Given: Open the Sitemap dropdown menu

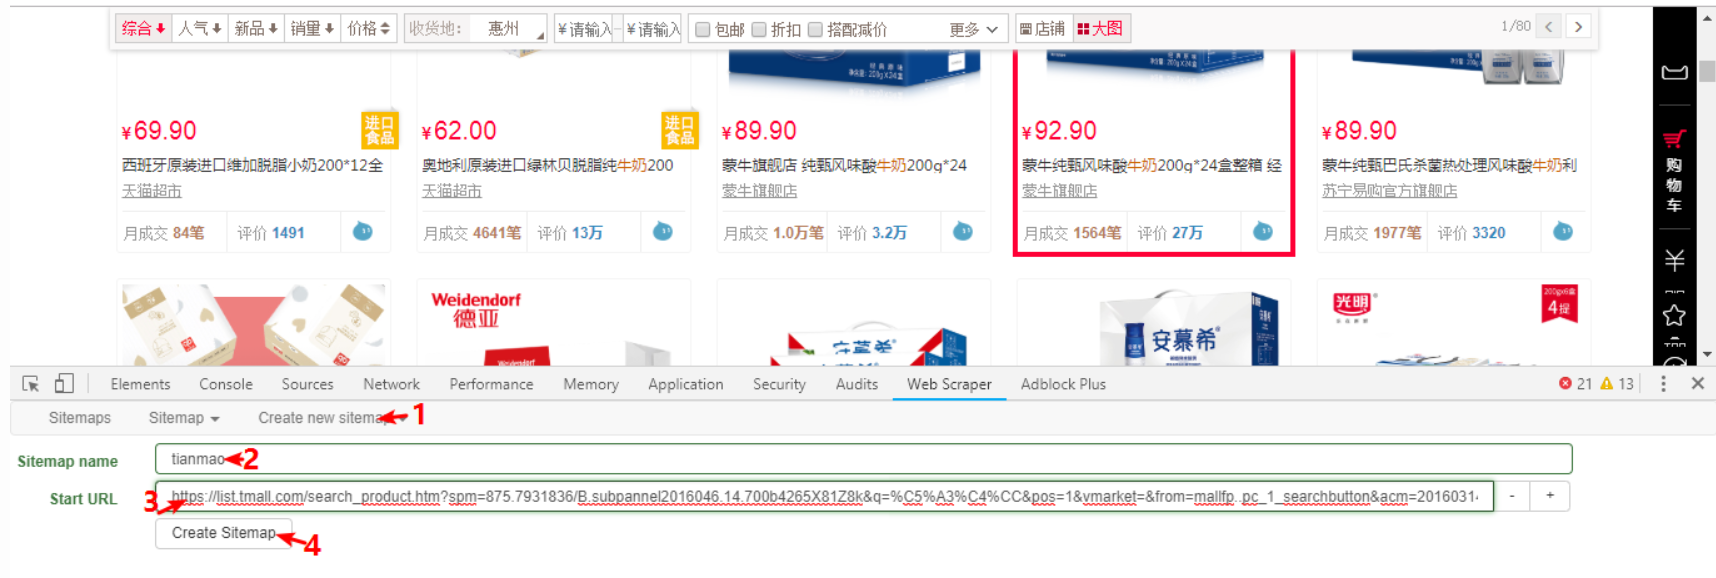Looking at the screenshot, I should [x=184, y=418].
